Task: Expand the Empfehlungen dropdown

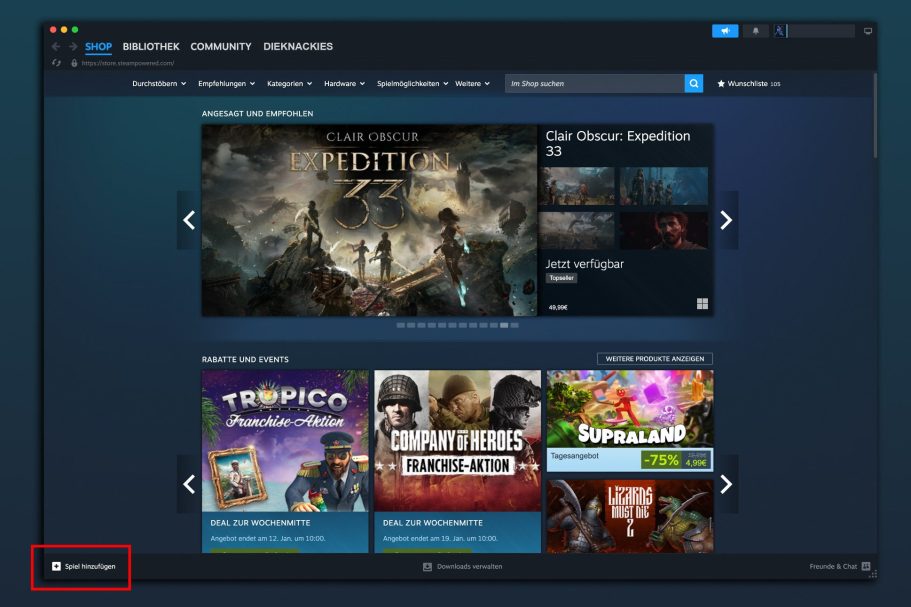Action: coord(227,84)
